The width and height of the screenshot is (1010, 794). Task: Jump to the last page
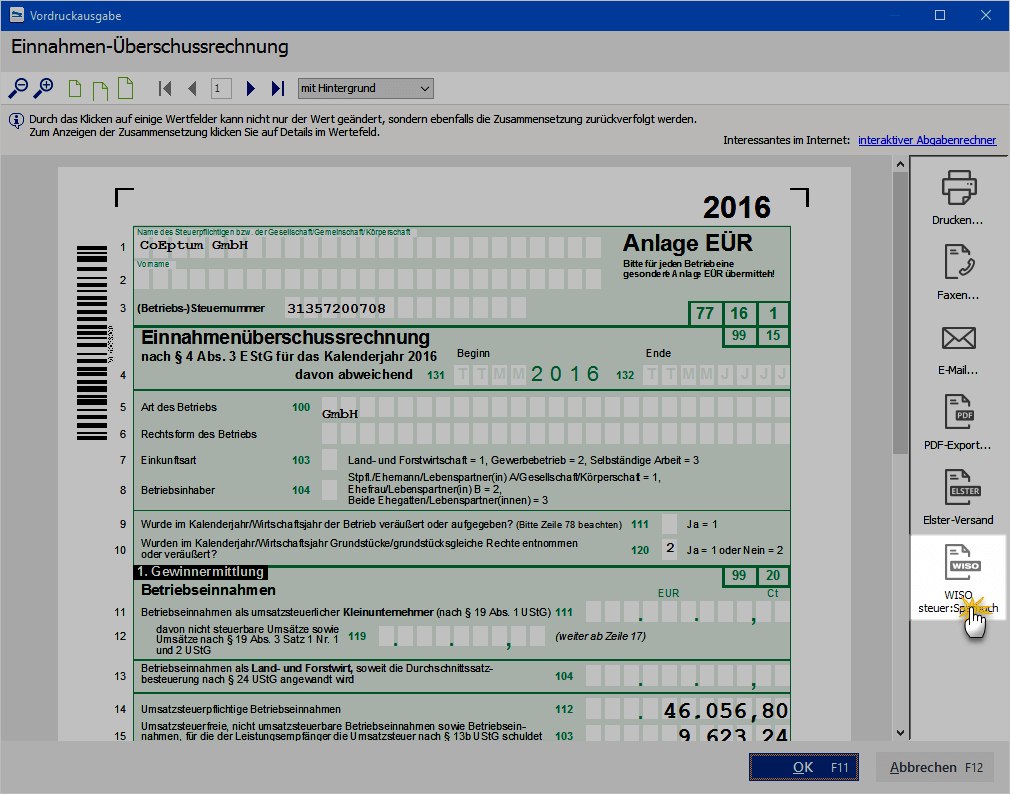278,88
